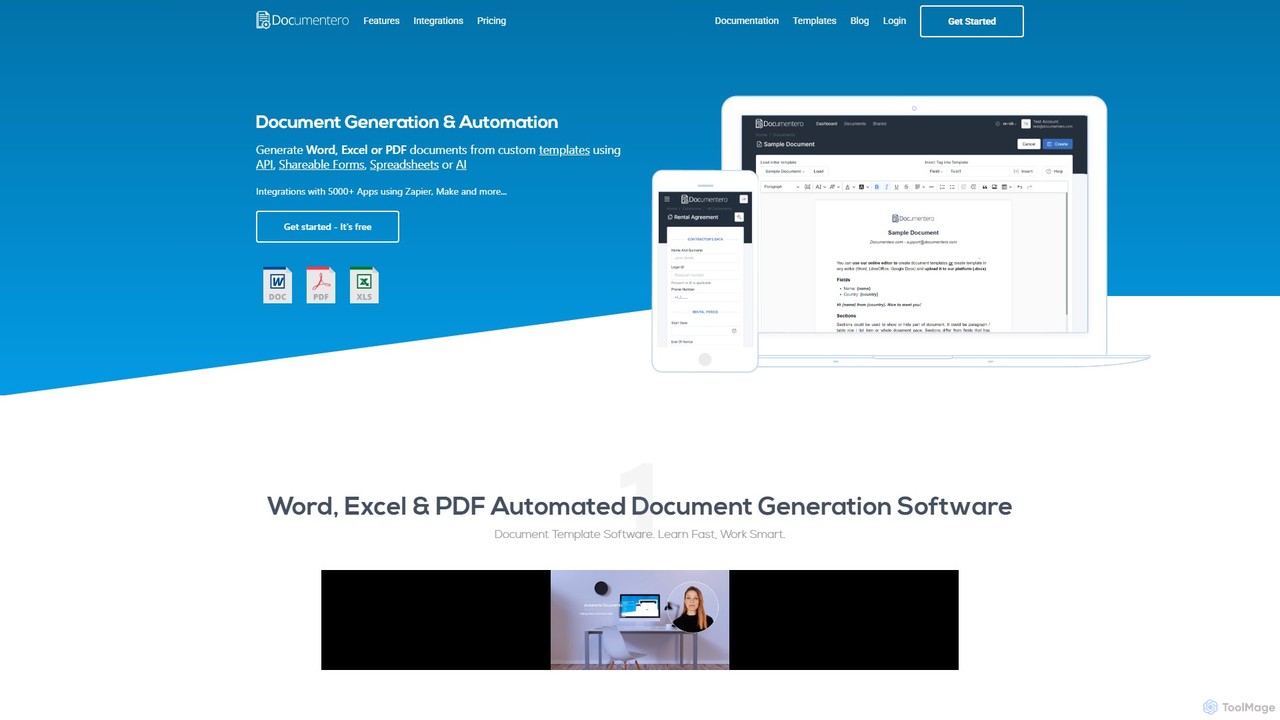Click the Excel XLS file icon
Viewport: 1280px width, 720px height.
pyautogui.click(x=364, y=285)
